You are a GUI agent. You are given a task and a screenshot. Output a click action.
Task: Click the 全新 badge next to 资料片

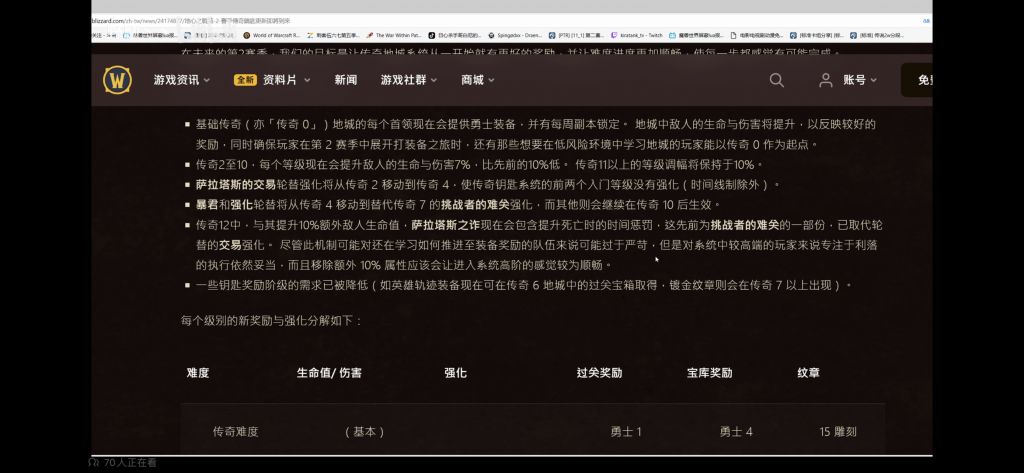point(246,80)
